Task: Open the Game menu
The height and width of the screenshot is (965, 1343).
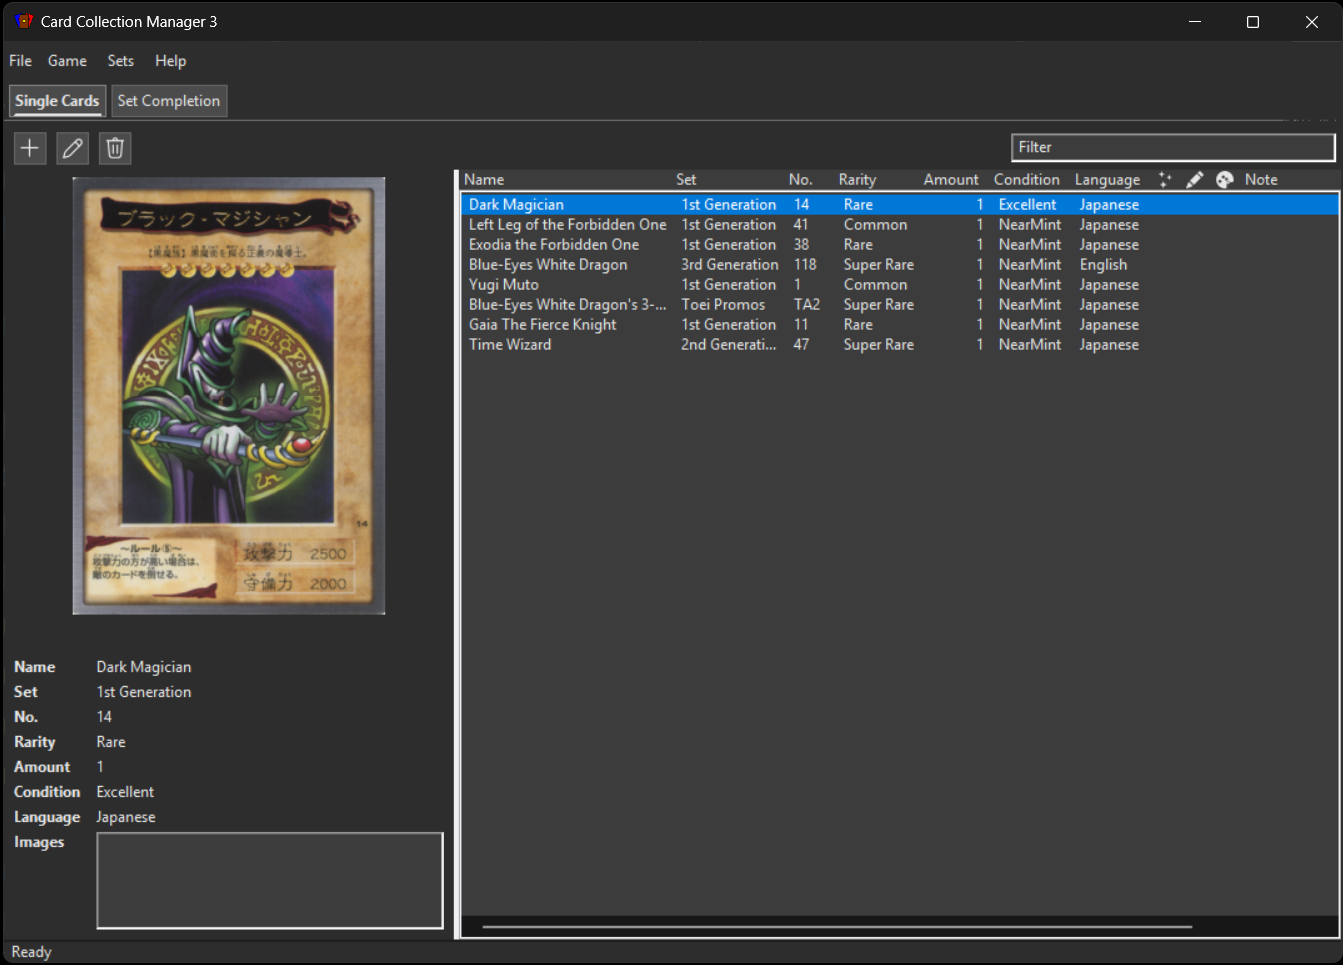Action: point(67,61)
